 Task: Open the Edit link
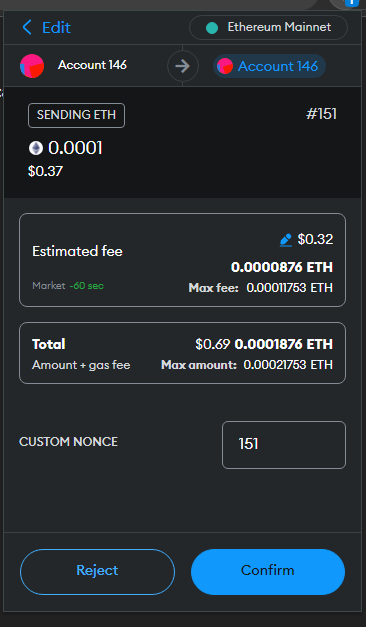56,28
